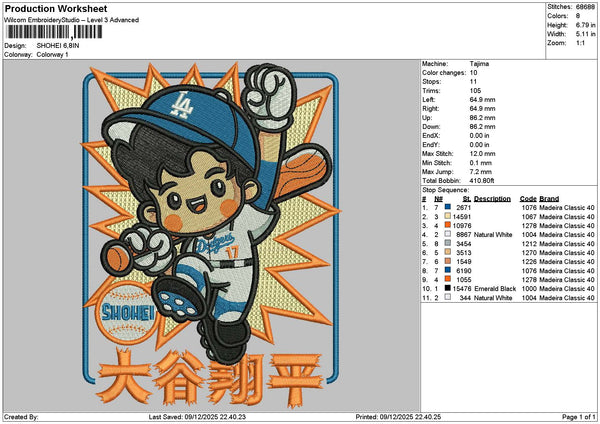Screen dimensions: 600x424
Task: Pick the tan swatch beside stitch count 3513
Action: tap(447, 252)
